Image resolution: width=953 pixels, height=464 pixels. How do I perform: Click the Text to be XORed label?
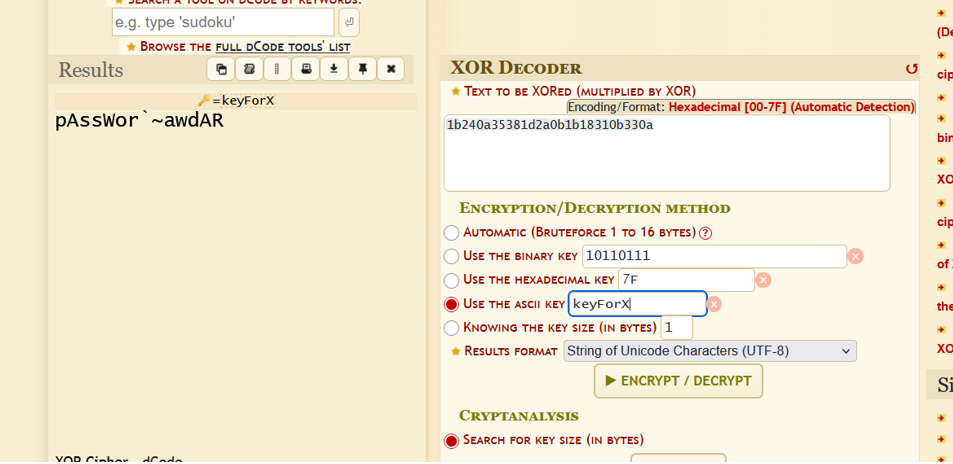point(580,92)
